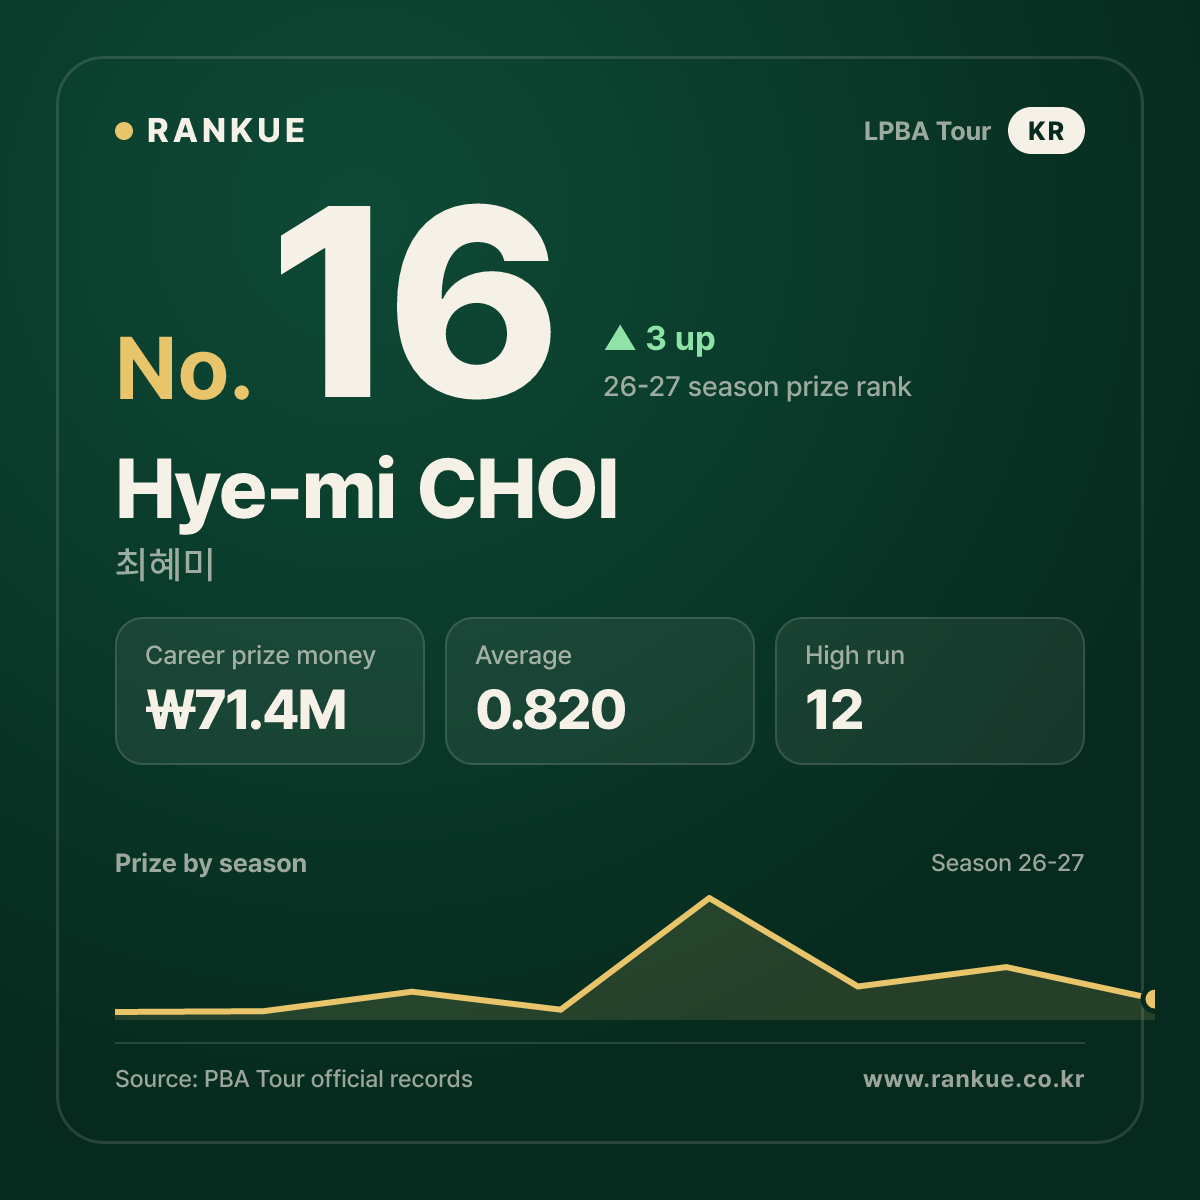Viewport: 1200px width, 1200px height.
Task: Click '26-27 season prize rank' caption
Action: point(757,387)
